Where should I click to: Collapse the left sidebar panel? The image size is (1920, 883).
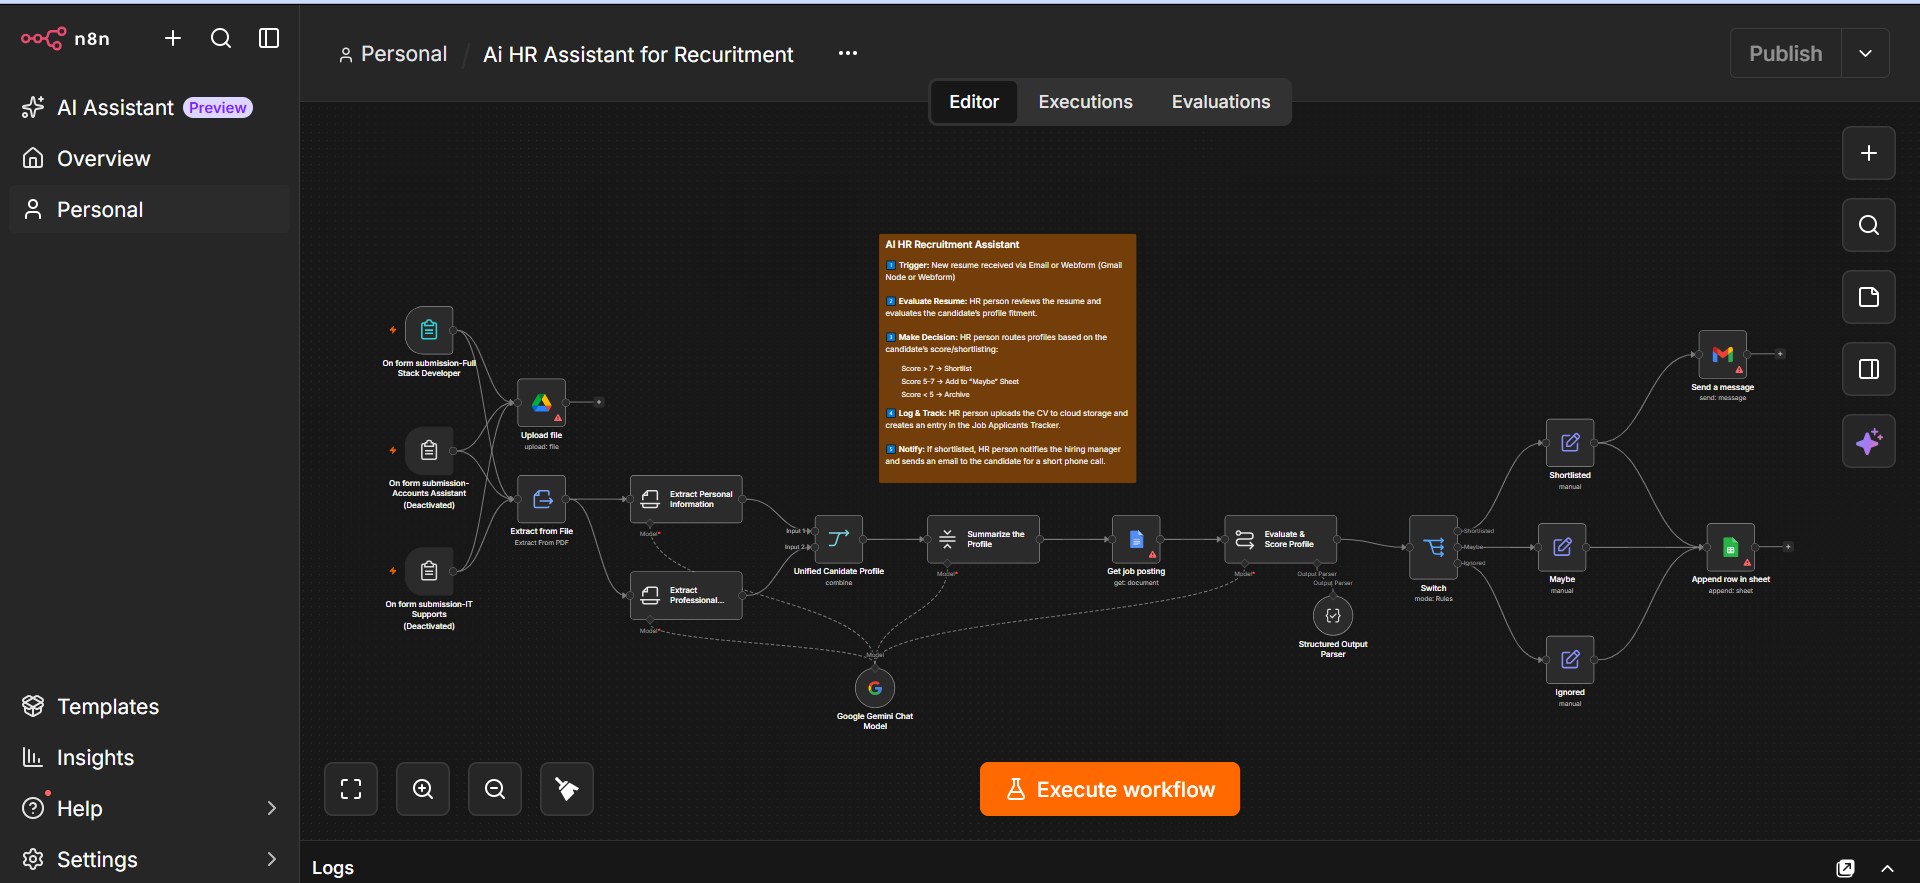point(269,38)
